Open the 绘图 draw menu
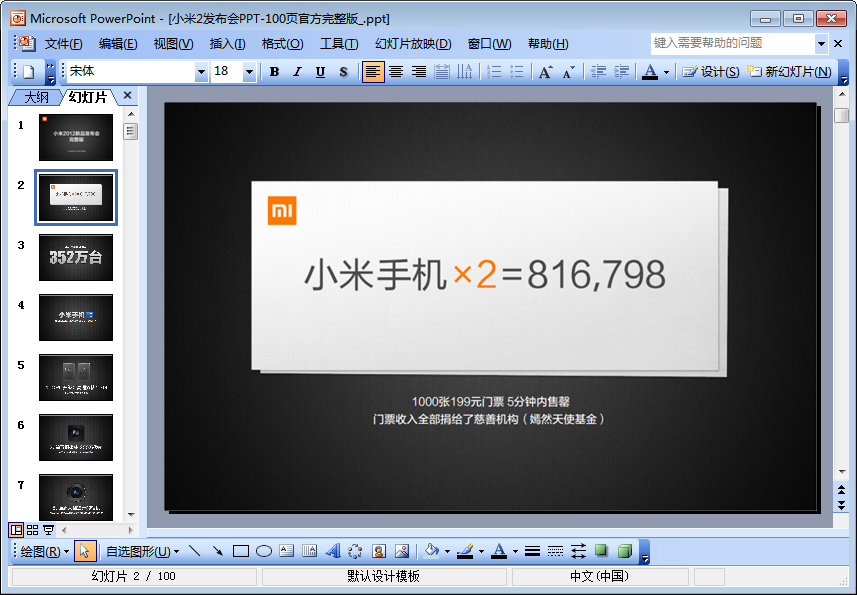 [x=44, y=551]
